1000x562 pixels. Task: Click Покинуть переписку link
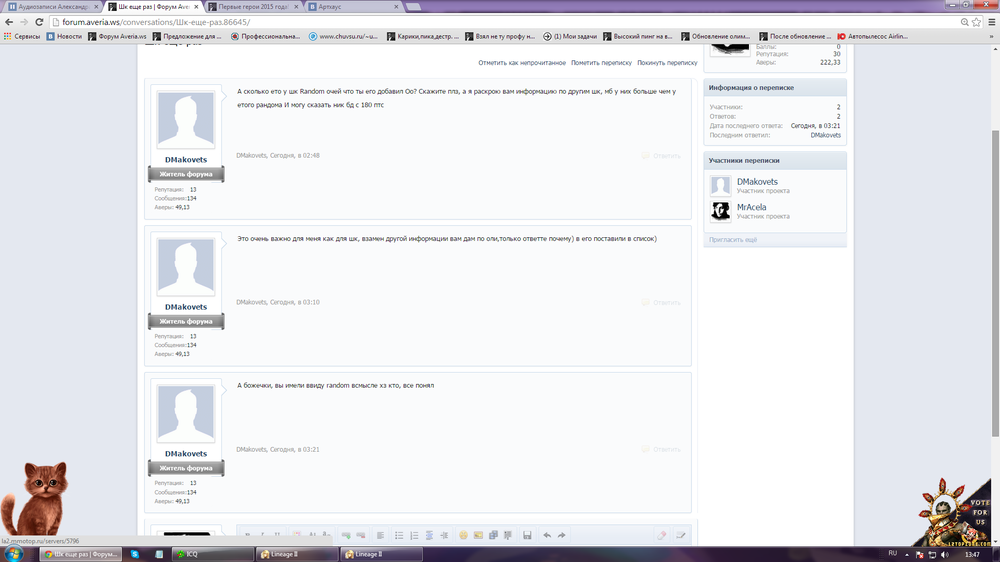667,62
